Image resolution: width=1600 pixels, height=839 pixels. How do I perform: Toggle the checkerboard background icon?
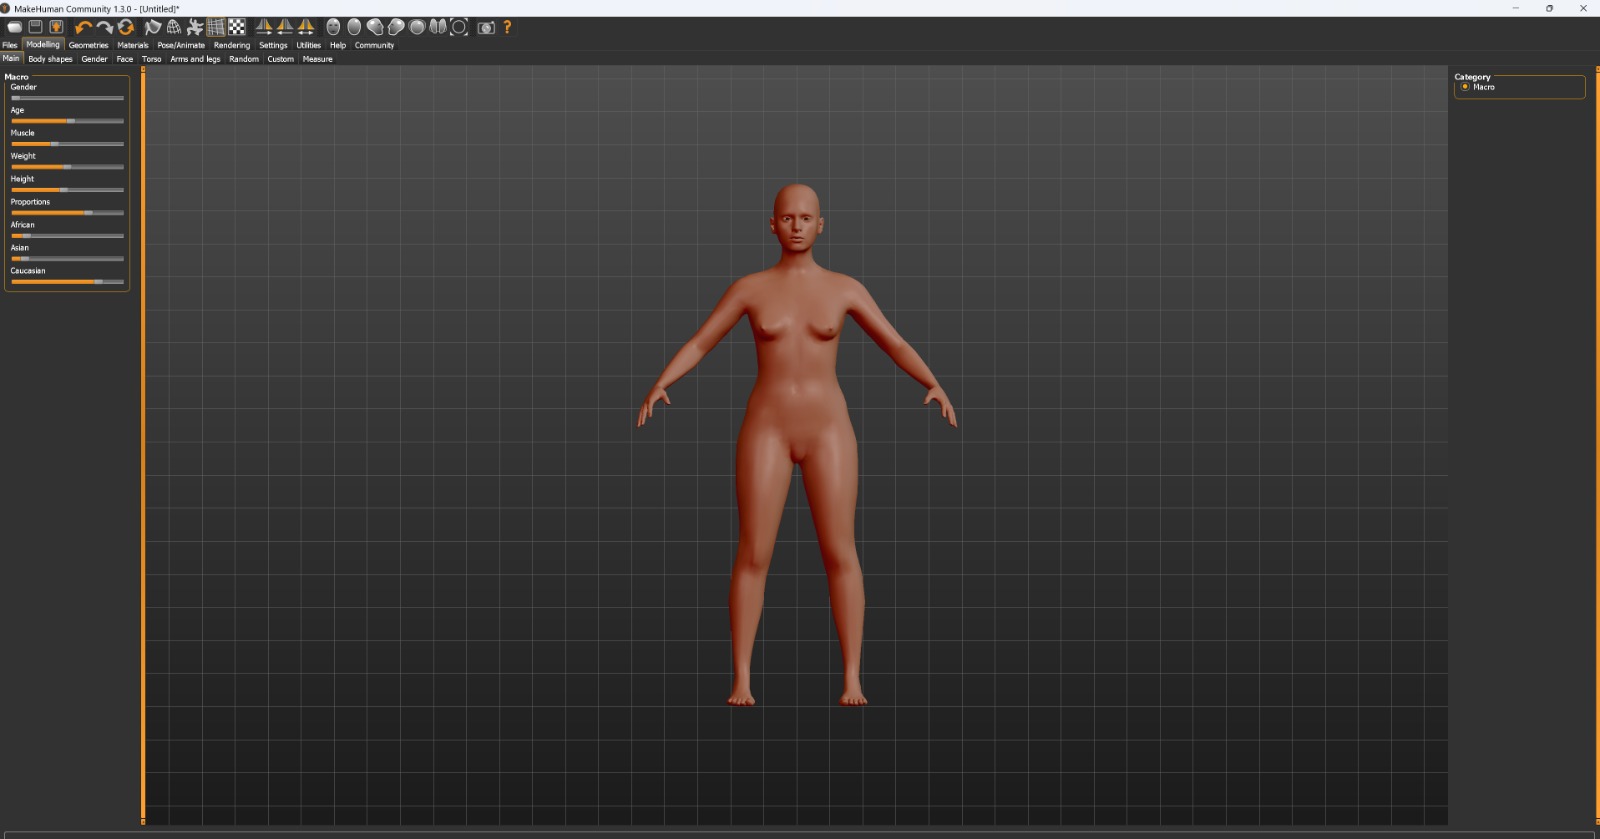[x=237, y=27]
